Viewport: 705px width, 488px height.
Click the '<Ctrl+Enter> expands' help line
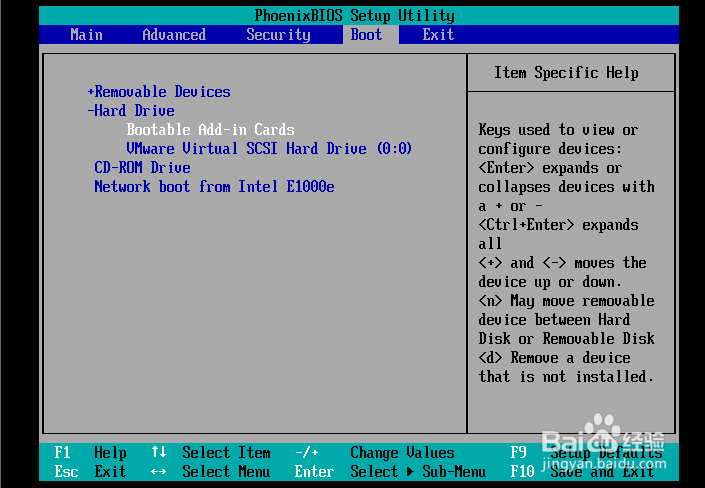[x=558, y=224]
